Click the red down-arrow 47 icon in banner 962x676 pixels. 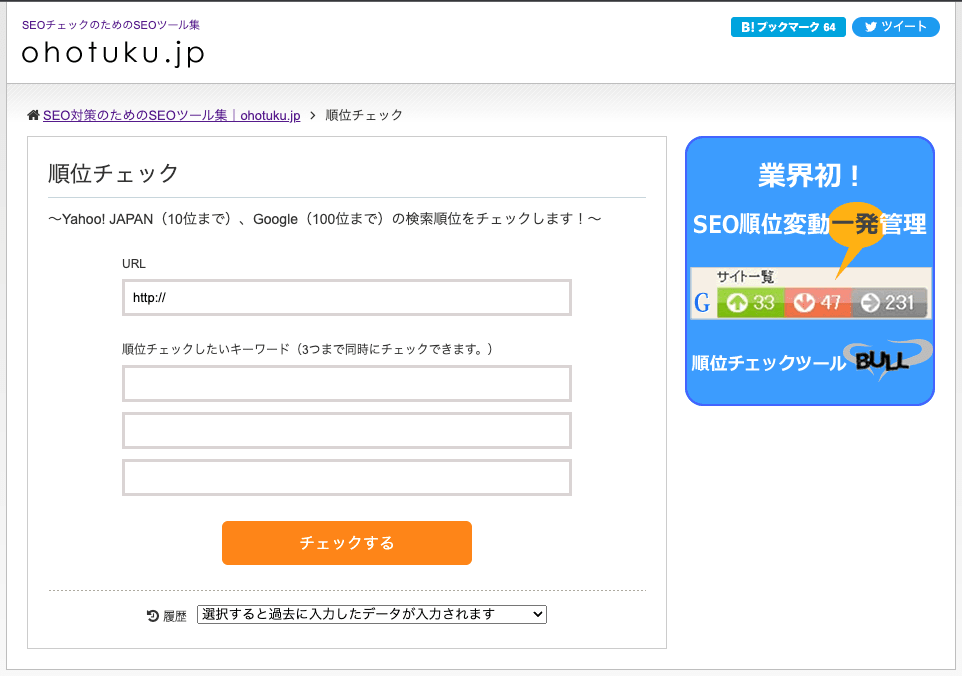tap(818, 302)
